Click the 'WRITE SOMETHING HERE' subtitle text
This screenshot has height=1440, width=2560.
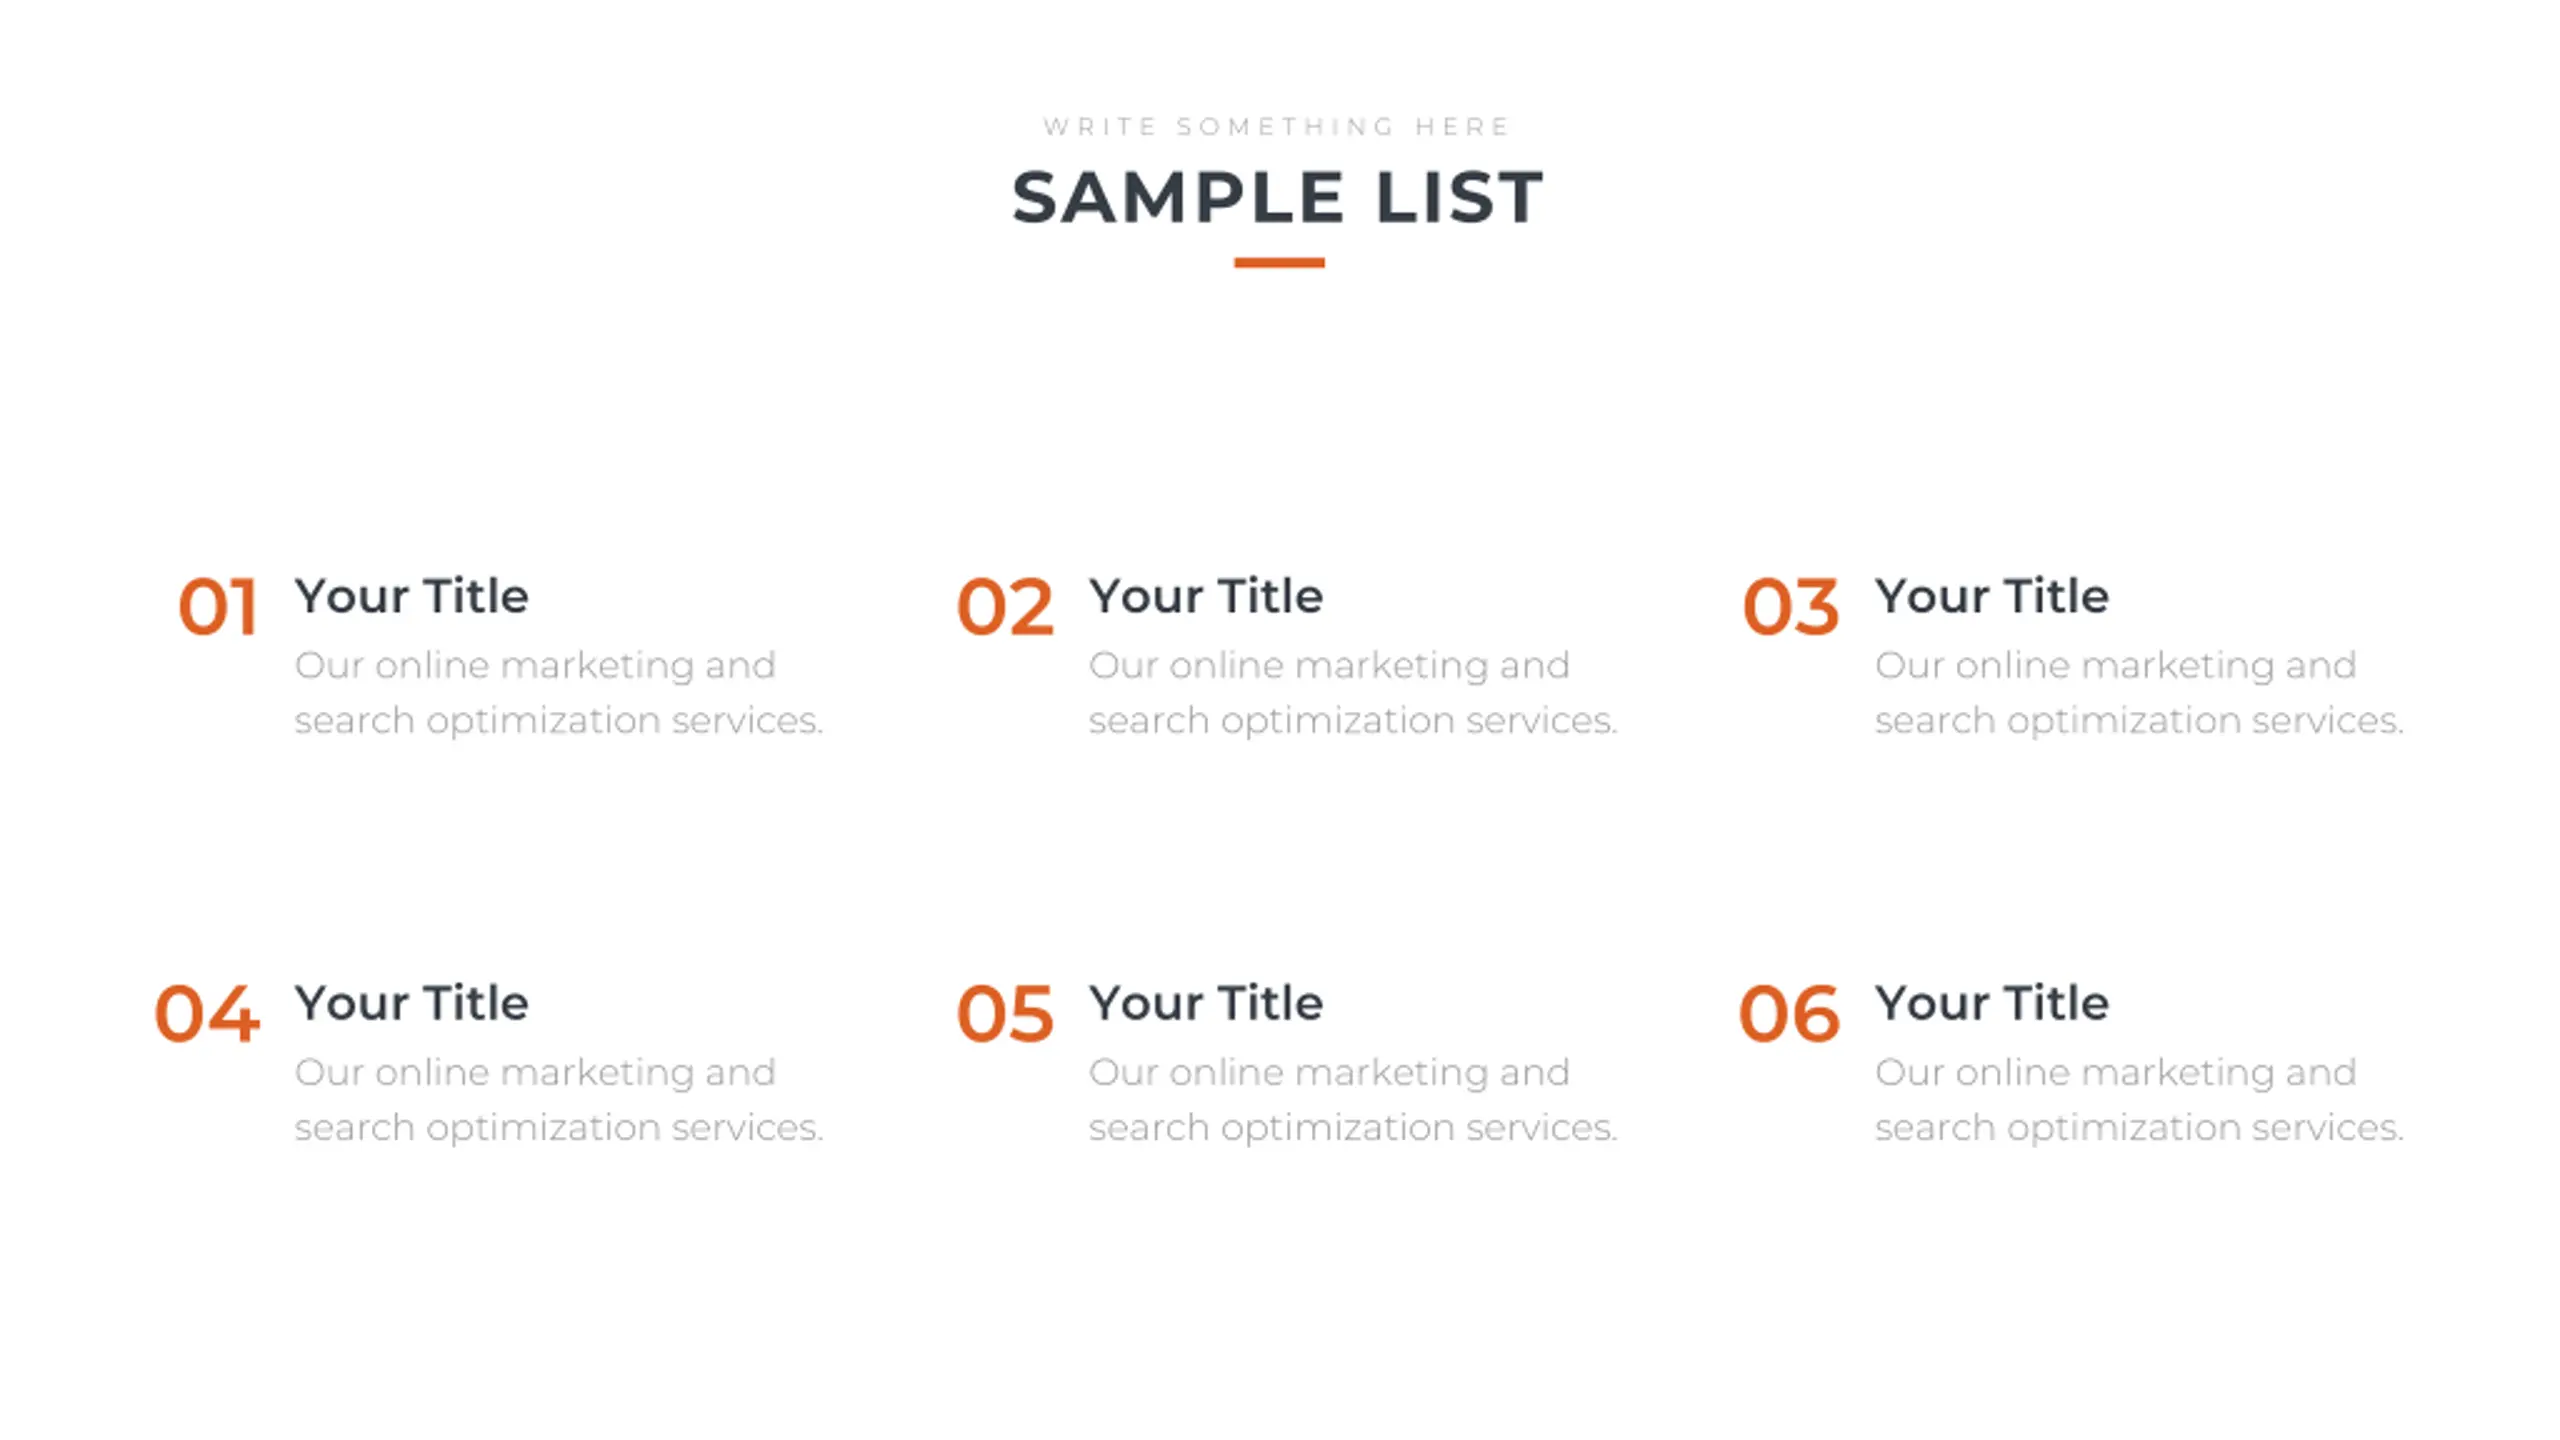click(1277, 127)
